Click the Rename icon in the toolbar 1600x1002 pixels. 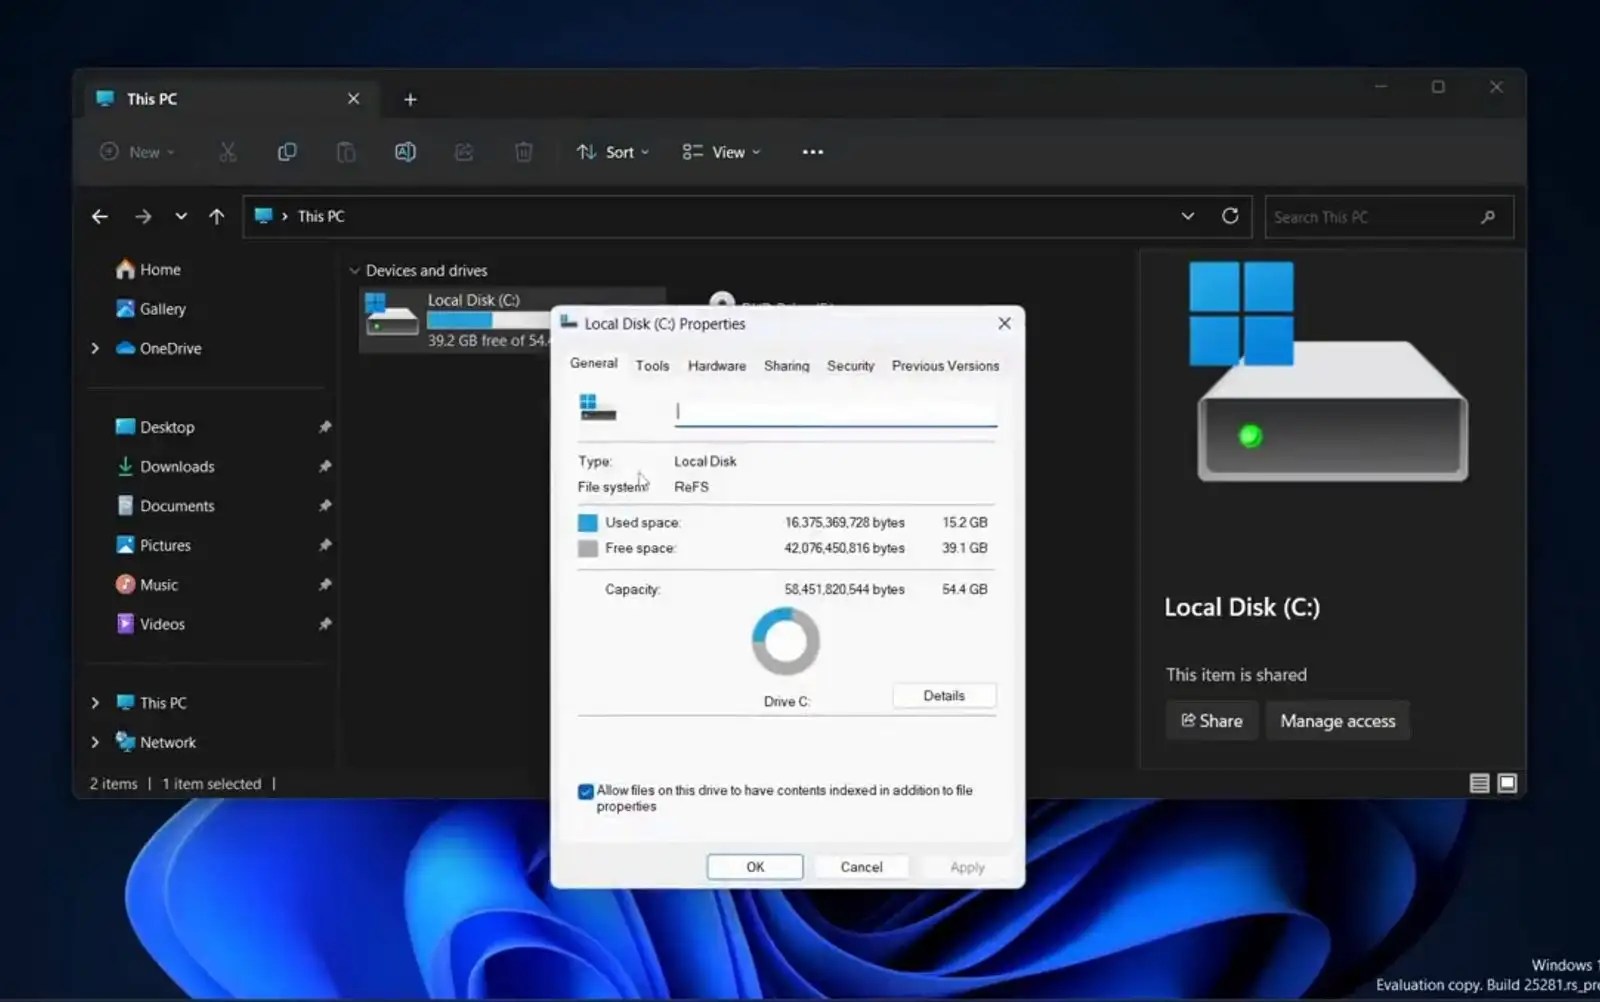tap(405, 152)
